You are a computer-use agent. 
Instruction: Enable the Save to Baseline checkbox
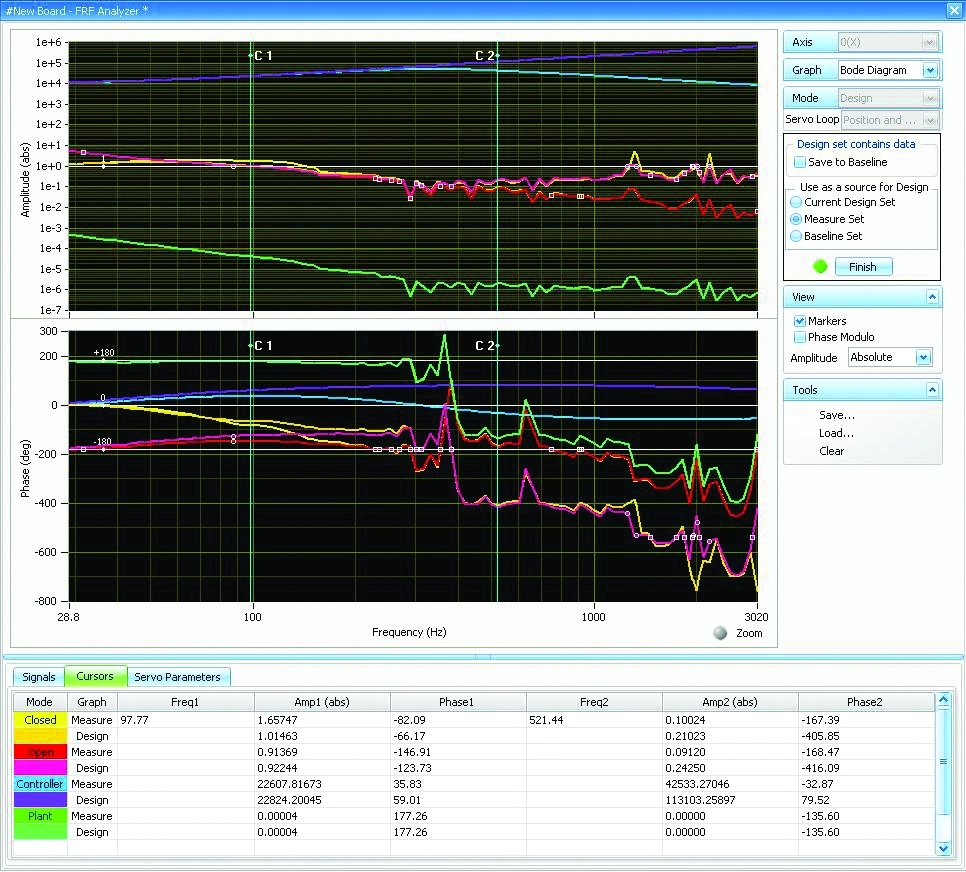click(x=799, y=160)
